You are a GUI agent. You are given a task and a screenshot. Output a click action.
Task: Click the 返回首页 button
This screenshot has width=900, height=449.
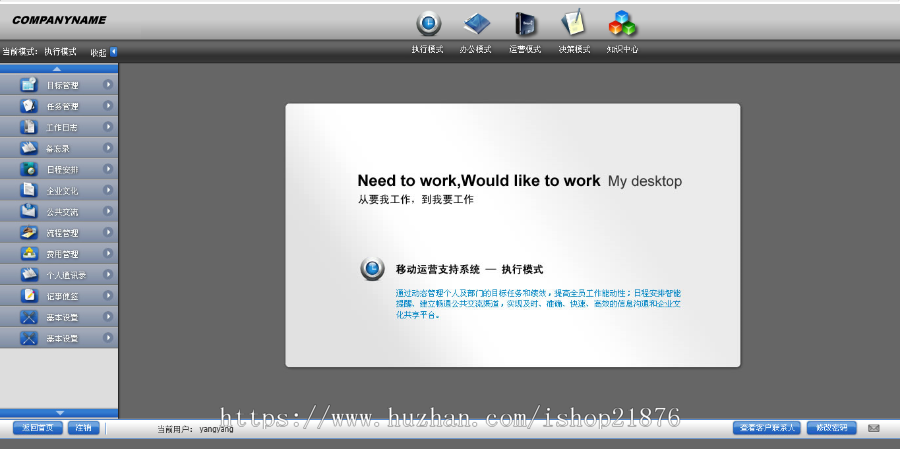(38, 428)
